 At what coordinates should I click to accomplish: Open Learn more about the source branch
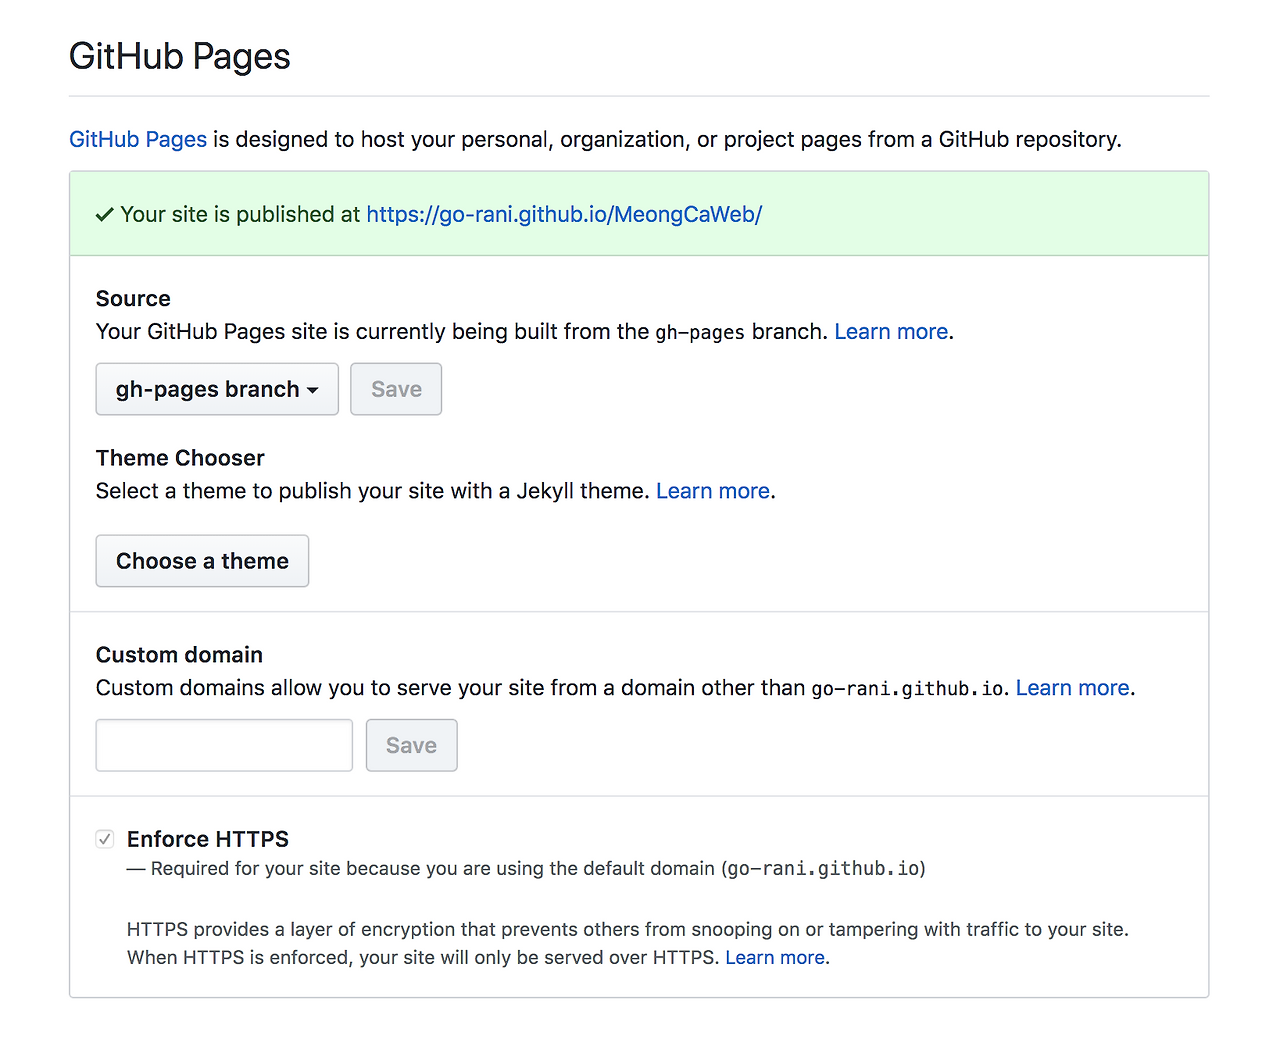pyautogui.click(x=891, y=332)
